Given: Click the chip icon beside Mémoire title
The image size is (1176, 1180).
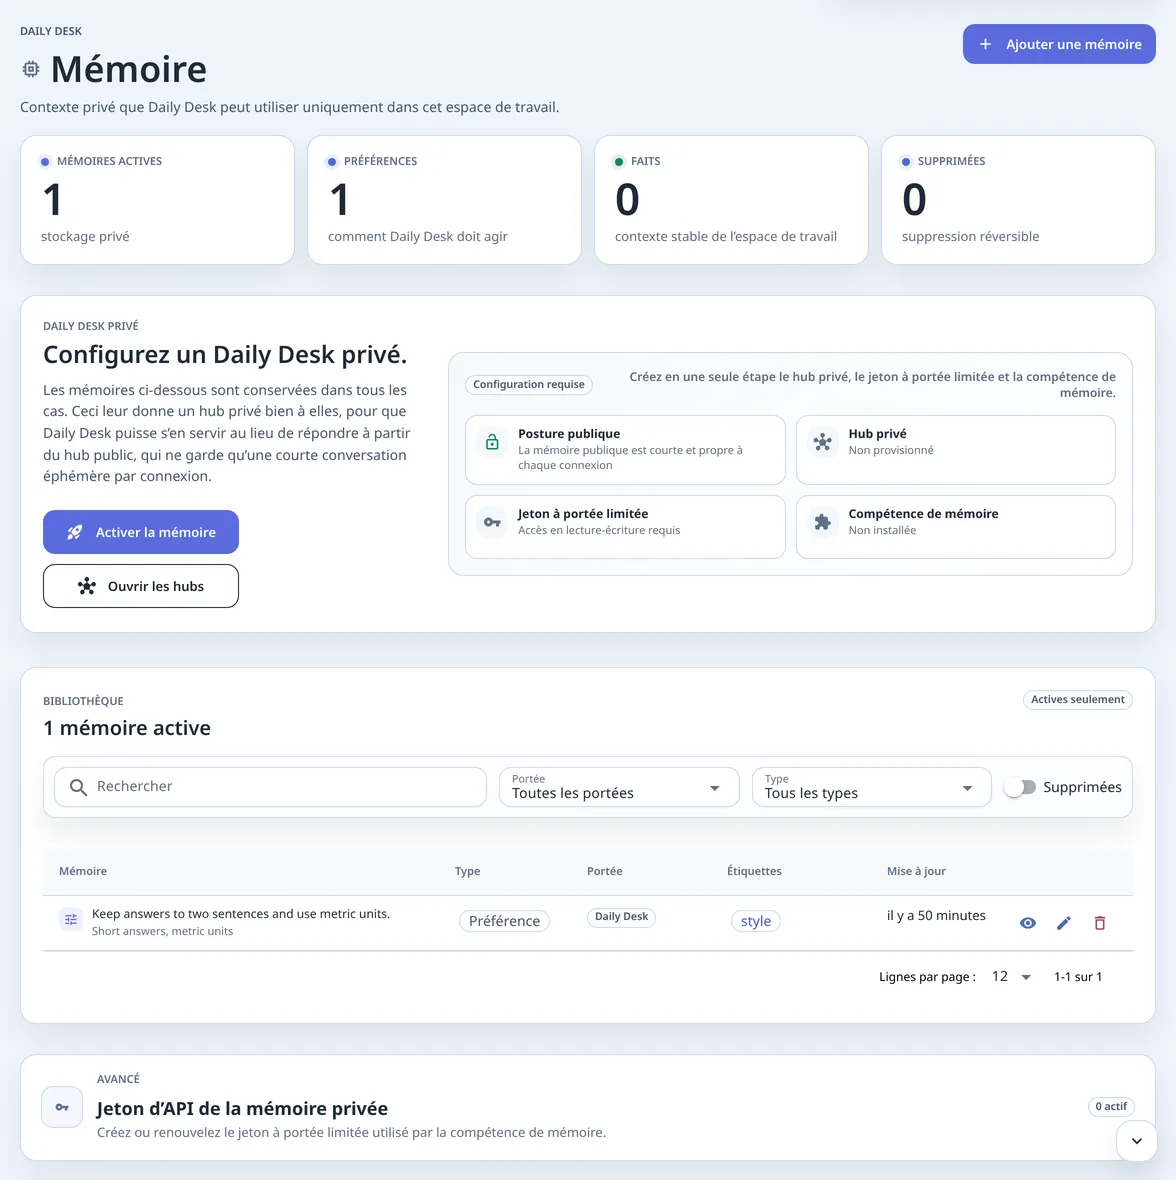Looking at the screenshot, I should tap(31, 69).
